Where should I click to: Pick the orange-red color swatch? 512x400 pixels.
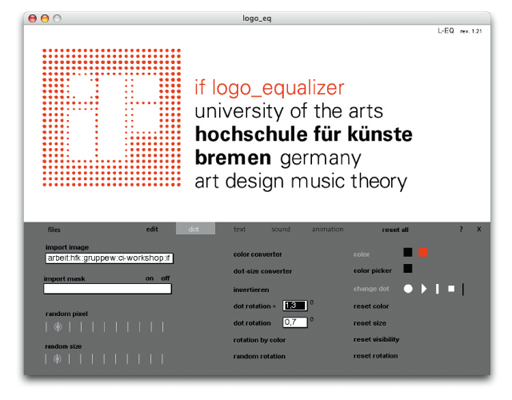click(x=423, y=252)
